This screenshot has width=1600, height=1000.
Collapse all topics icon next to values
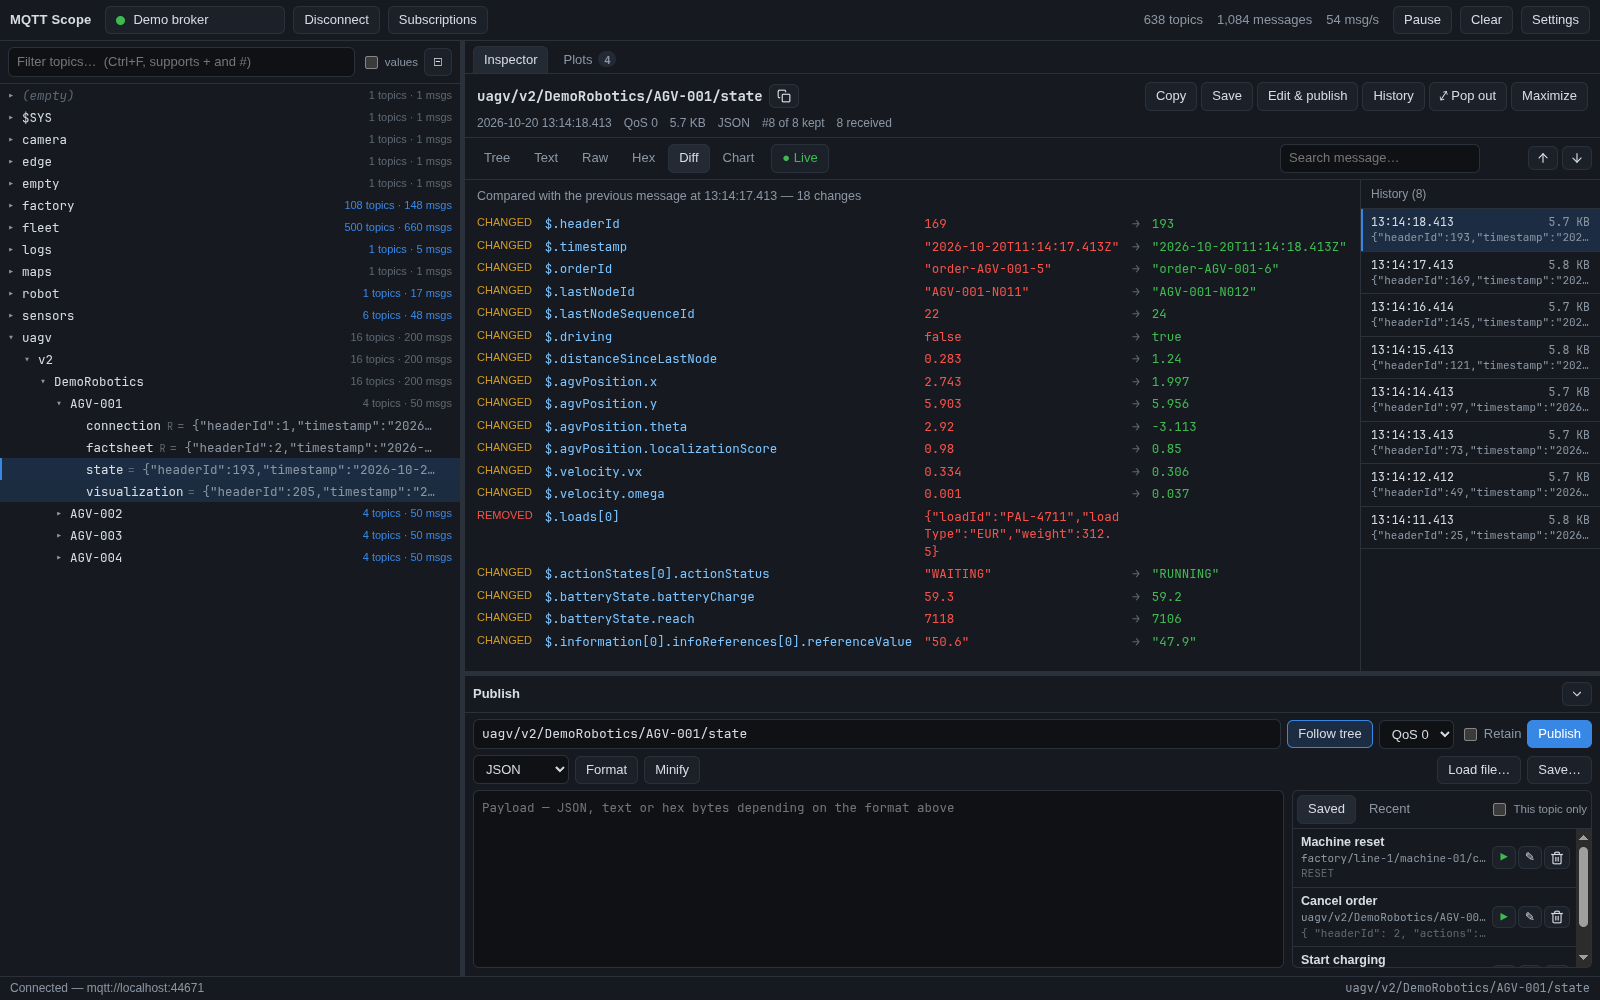pos(438,62)
